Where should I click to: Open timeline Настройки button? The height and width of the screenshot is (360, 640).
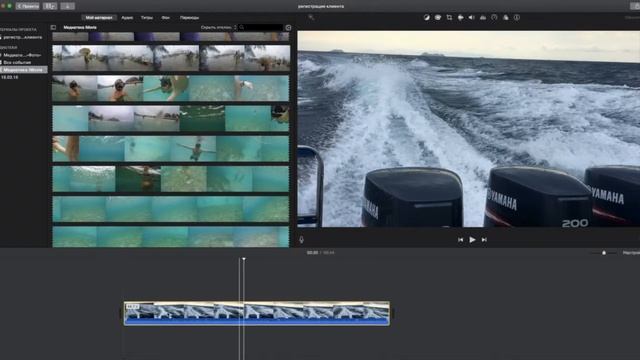coord(631,253)
